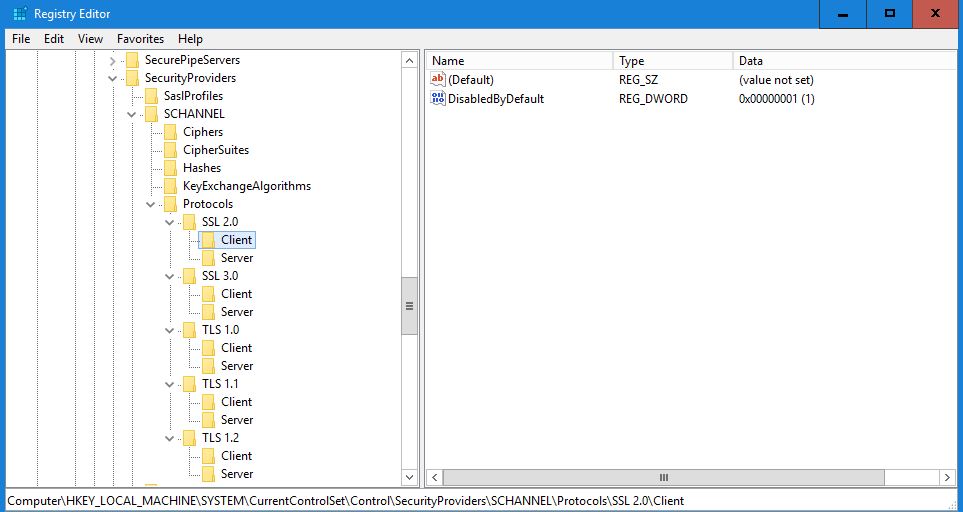Select the CipherSuites folder icon

pyautogui.click(x=170, y=150)
